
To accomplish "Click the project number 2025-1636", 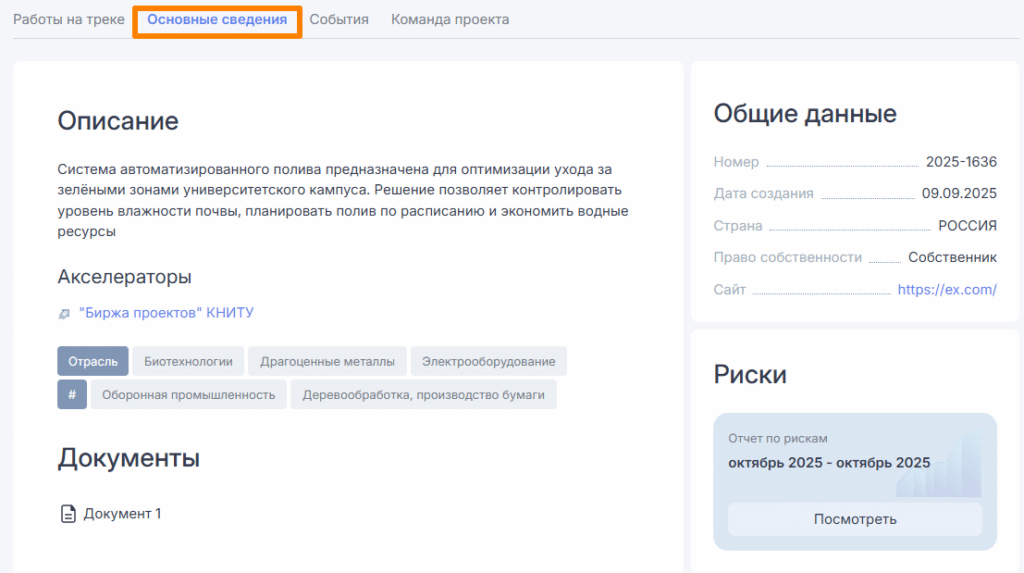I will (961, 162).
